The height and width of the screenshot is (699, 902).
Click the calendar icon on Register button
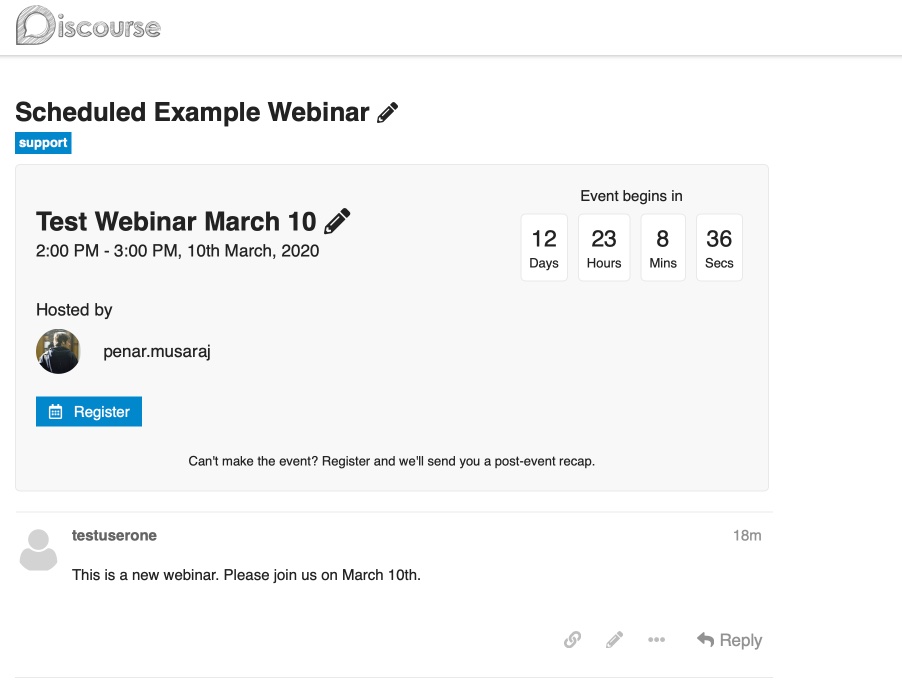pyautogui.click(x=56, y=412)
